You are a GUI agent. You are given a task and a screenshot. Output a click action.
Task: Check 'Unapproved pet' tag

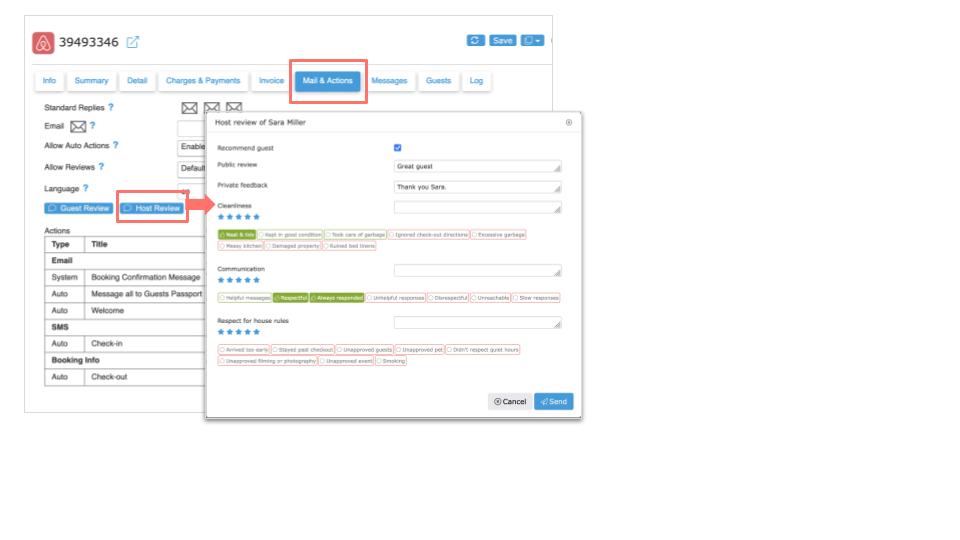click(419, 350)
